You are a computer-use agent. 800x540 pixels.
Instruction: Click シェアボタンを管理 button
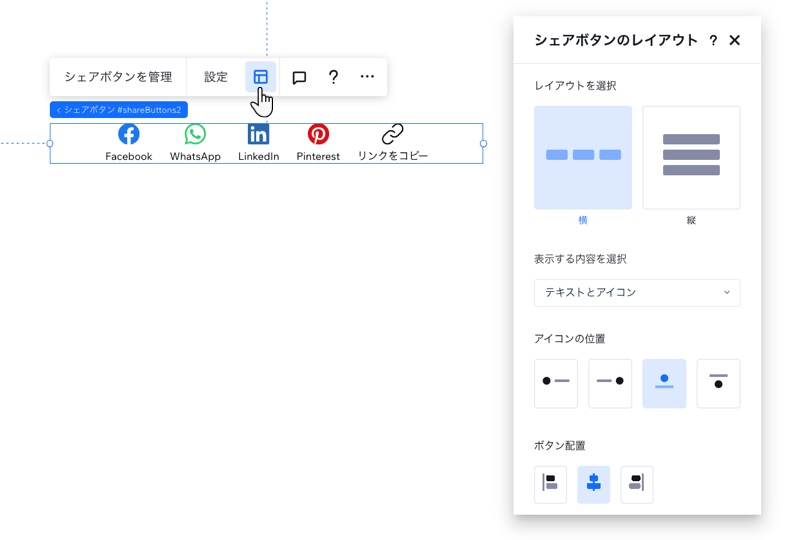tap(118, 77)
